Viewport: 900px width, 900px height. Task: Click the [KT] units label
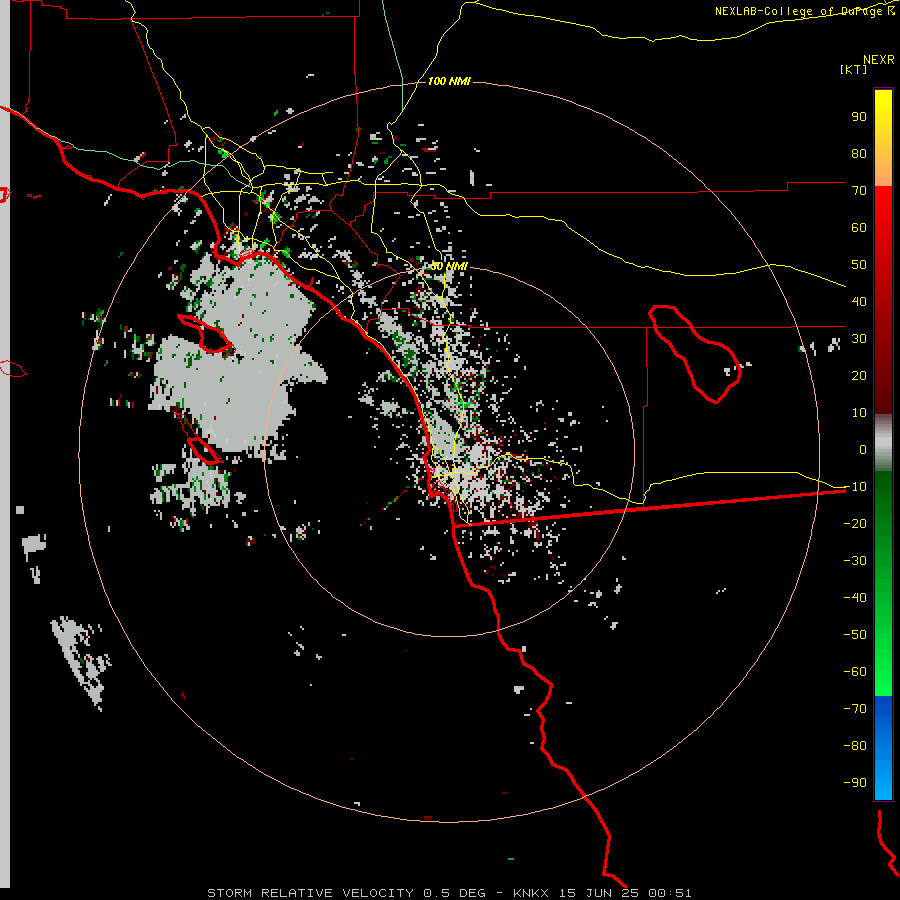(853, 69)
